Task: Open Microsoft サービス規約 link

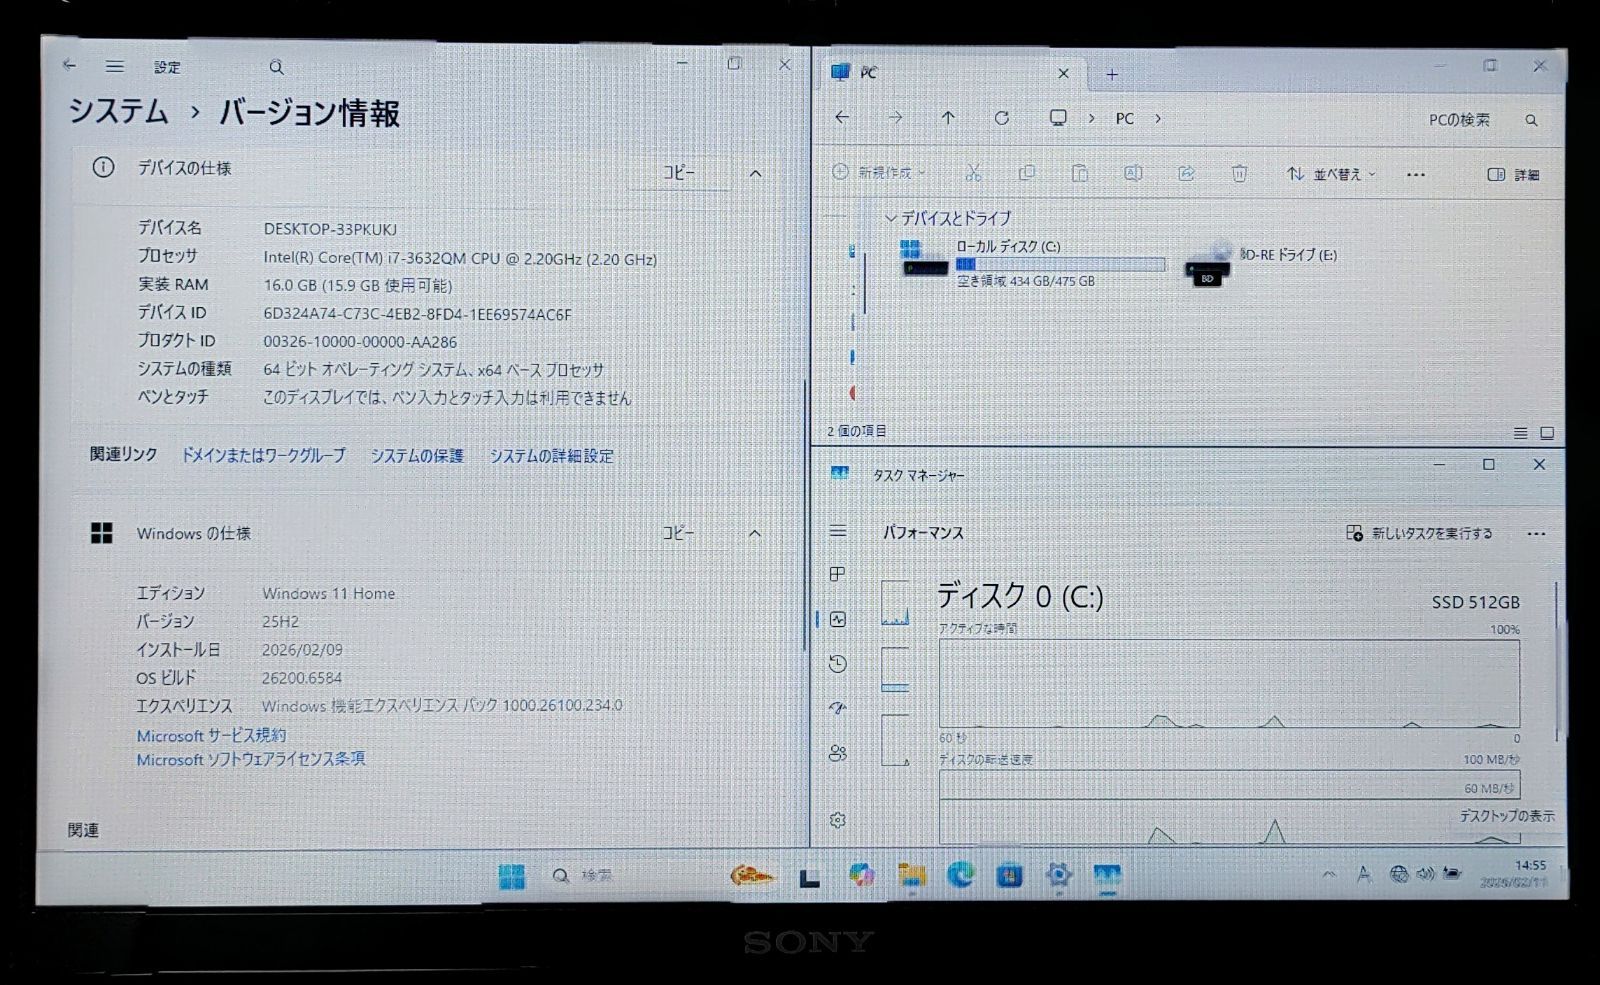Action: pyautogui.click(x=211, y=735)
